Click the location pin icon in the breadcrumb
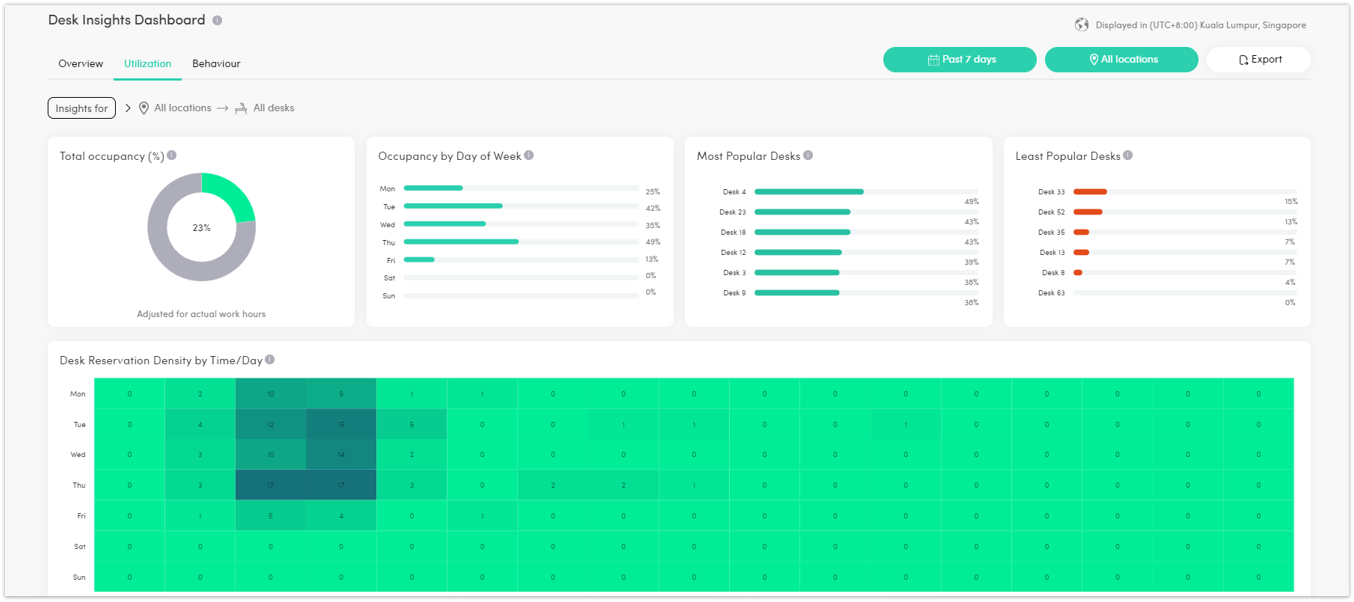This screenshot has height=602, width=1354. (143, 107)
